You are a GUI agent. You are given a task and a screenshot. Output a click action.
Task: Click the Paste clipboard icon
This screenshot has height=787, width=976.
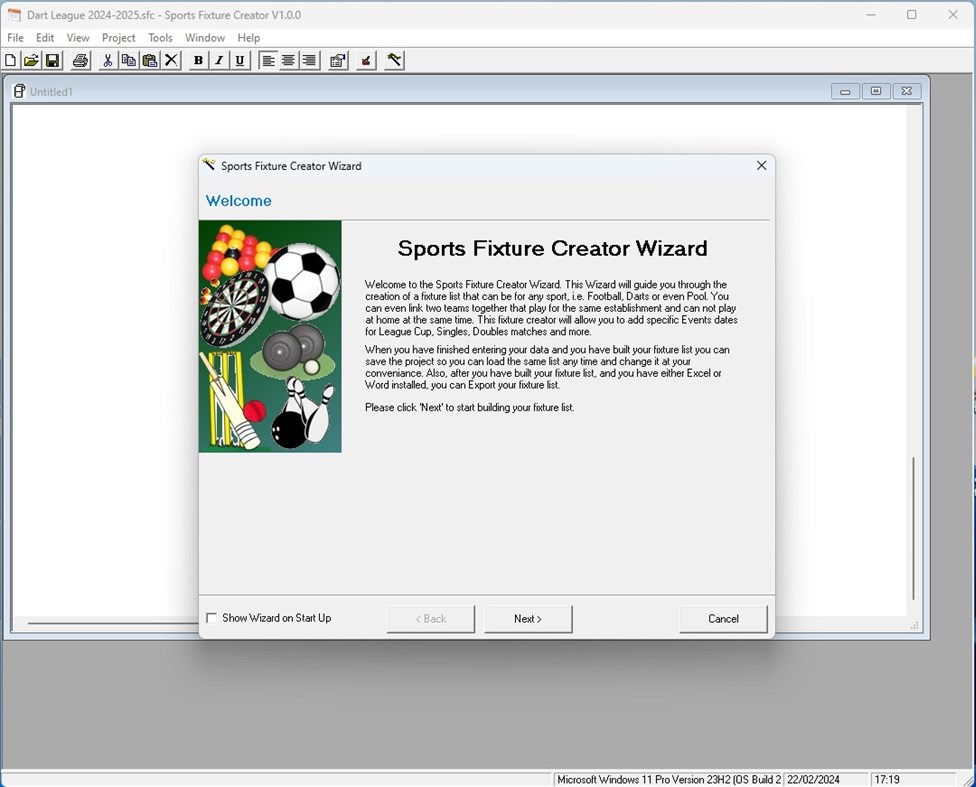149,60
